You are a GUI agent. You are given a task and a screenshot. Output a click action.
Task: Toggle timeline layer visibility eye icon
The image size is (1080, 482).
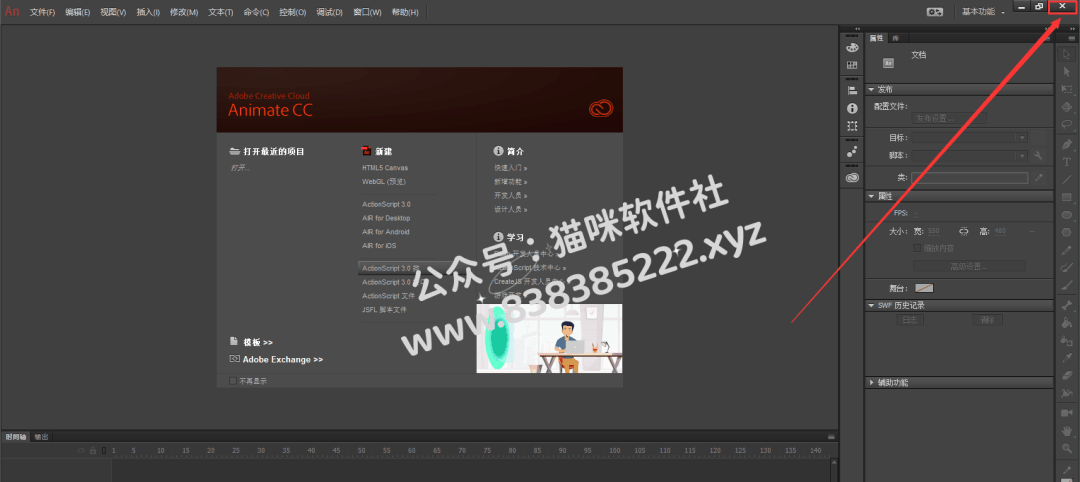tap(81, 450)
